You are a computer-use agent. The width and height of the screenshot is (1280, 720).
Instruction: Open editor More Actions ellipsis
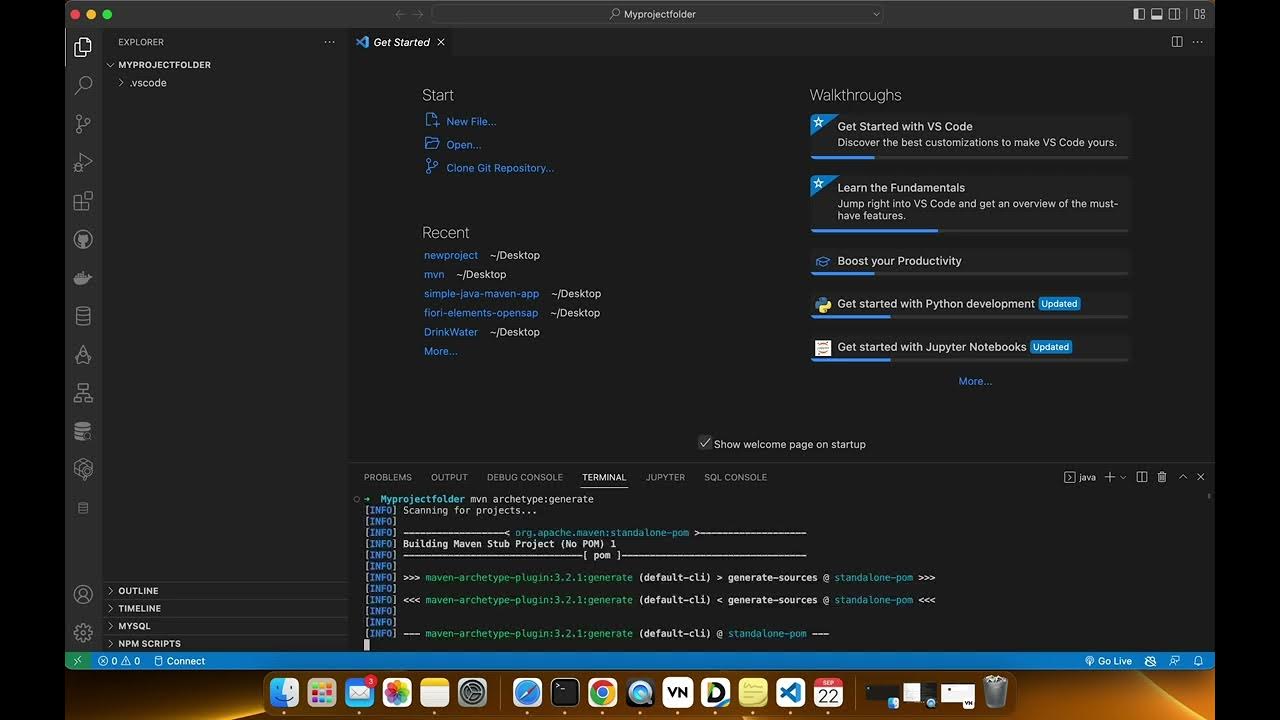[1197, 42]
